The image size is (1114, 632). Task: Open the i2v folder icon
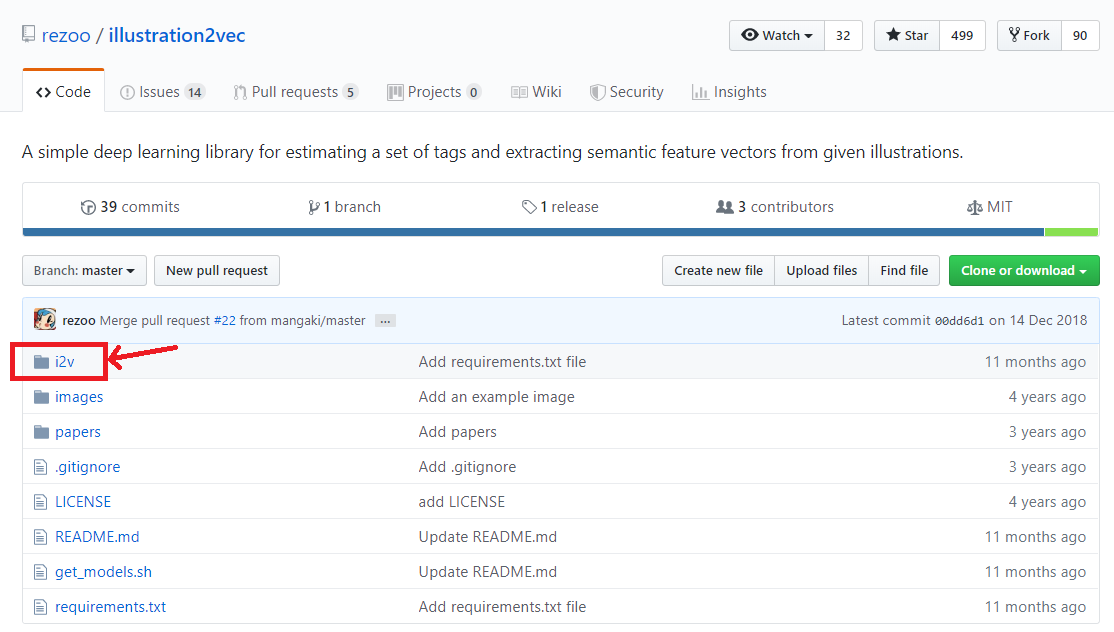click(41, 362)
